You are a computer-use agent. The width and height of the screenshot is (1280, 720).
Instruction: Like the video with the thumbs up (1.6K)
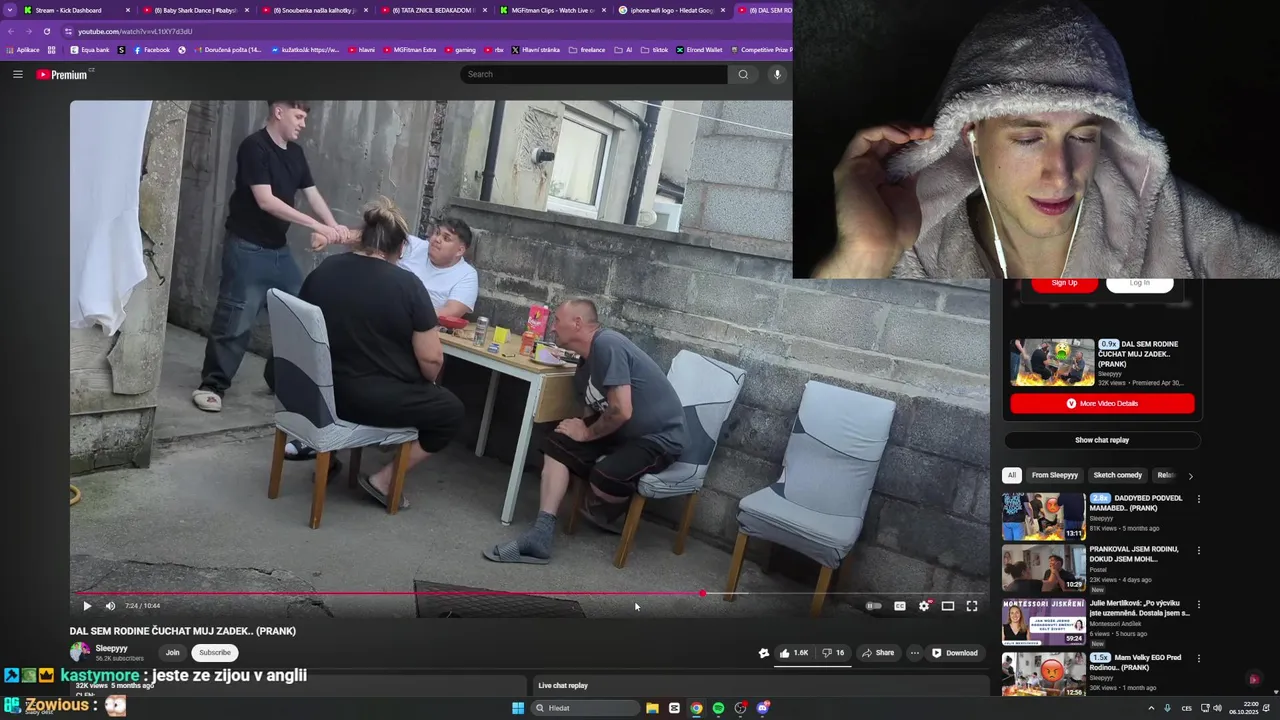pyautogui.click(x=794, y=653)
